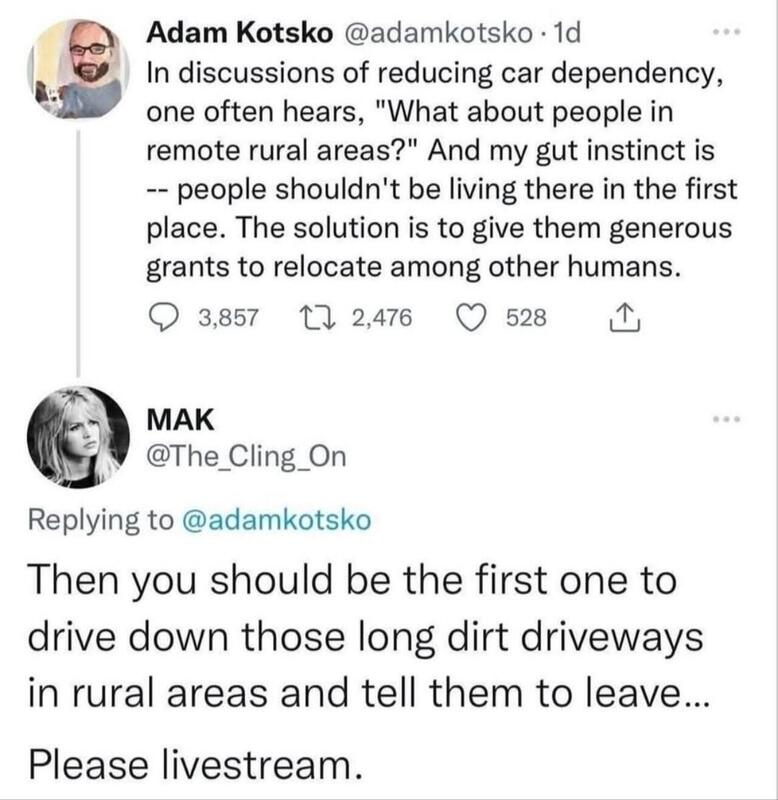Click the reply text about long dirt driveways
The width and height of the screenshot is (778, 800).
click(x=370, y=638)
